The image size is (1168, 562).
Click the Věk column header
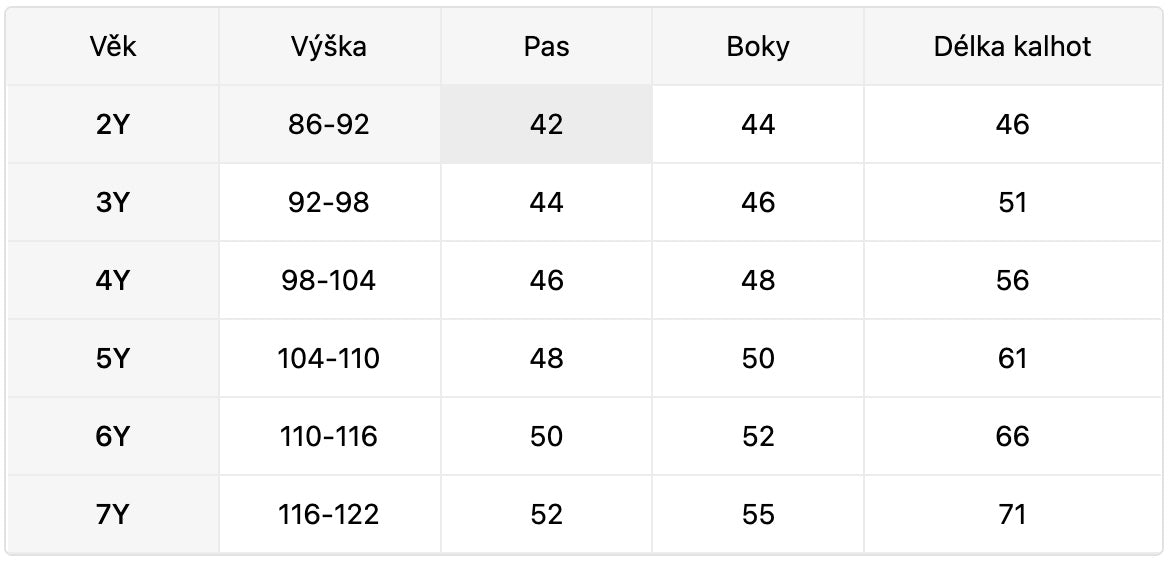point(113,46)
